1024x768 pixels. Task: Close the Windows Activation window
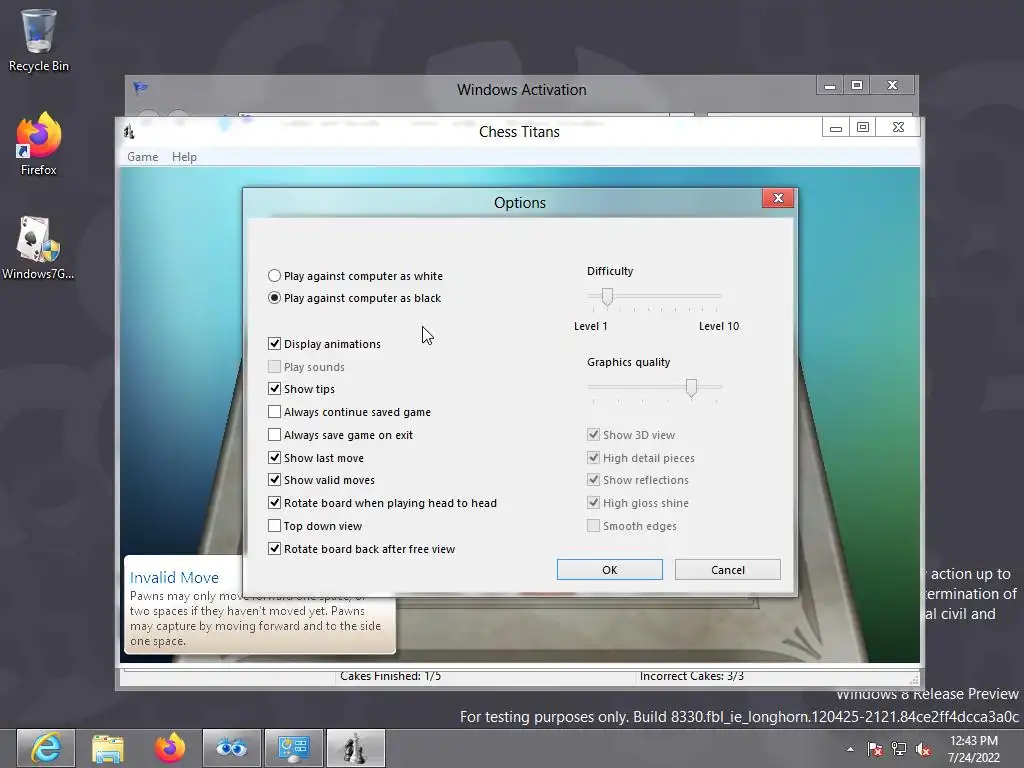pyautogui.click(x=892, y=86)
